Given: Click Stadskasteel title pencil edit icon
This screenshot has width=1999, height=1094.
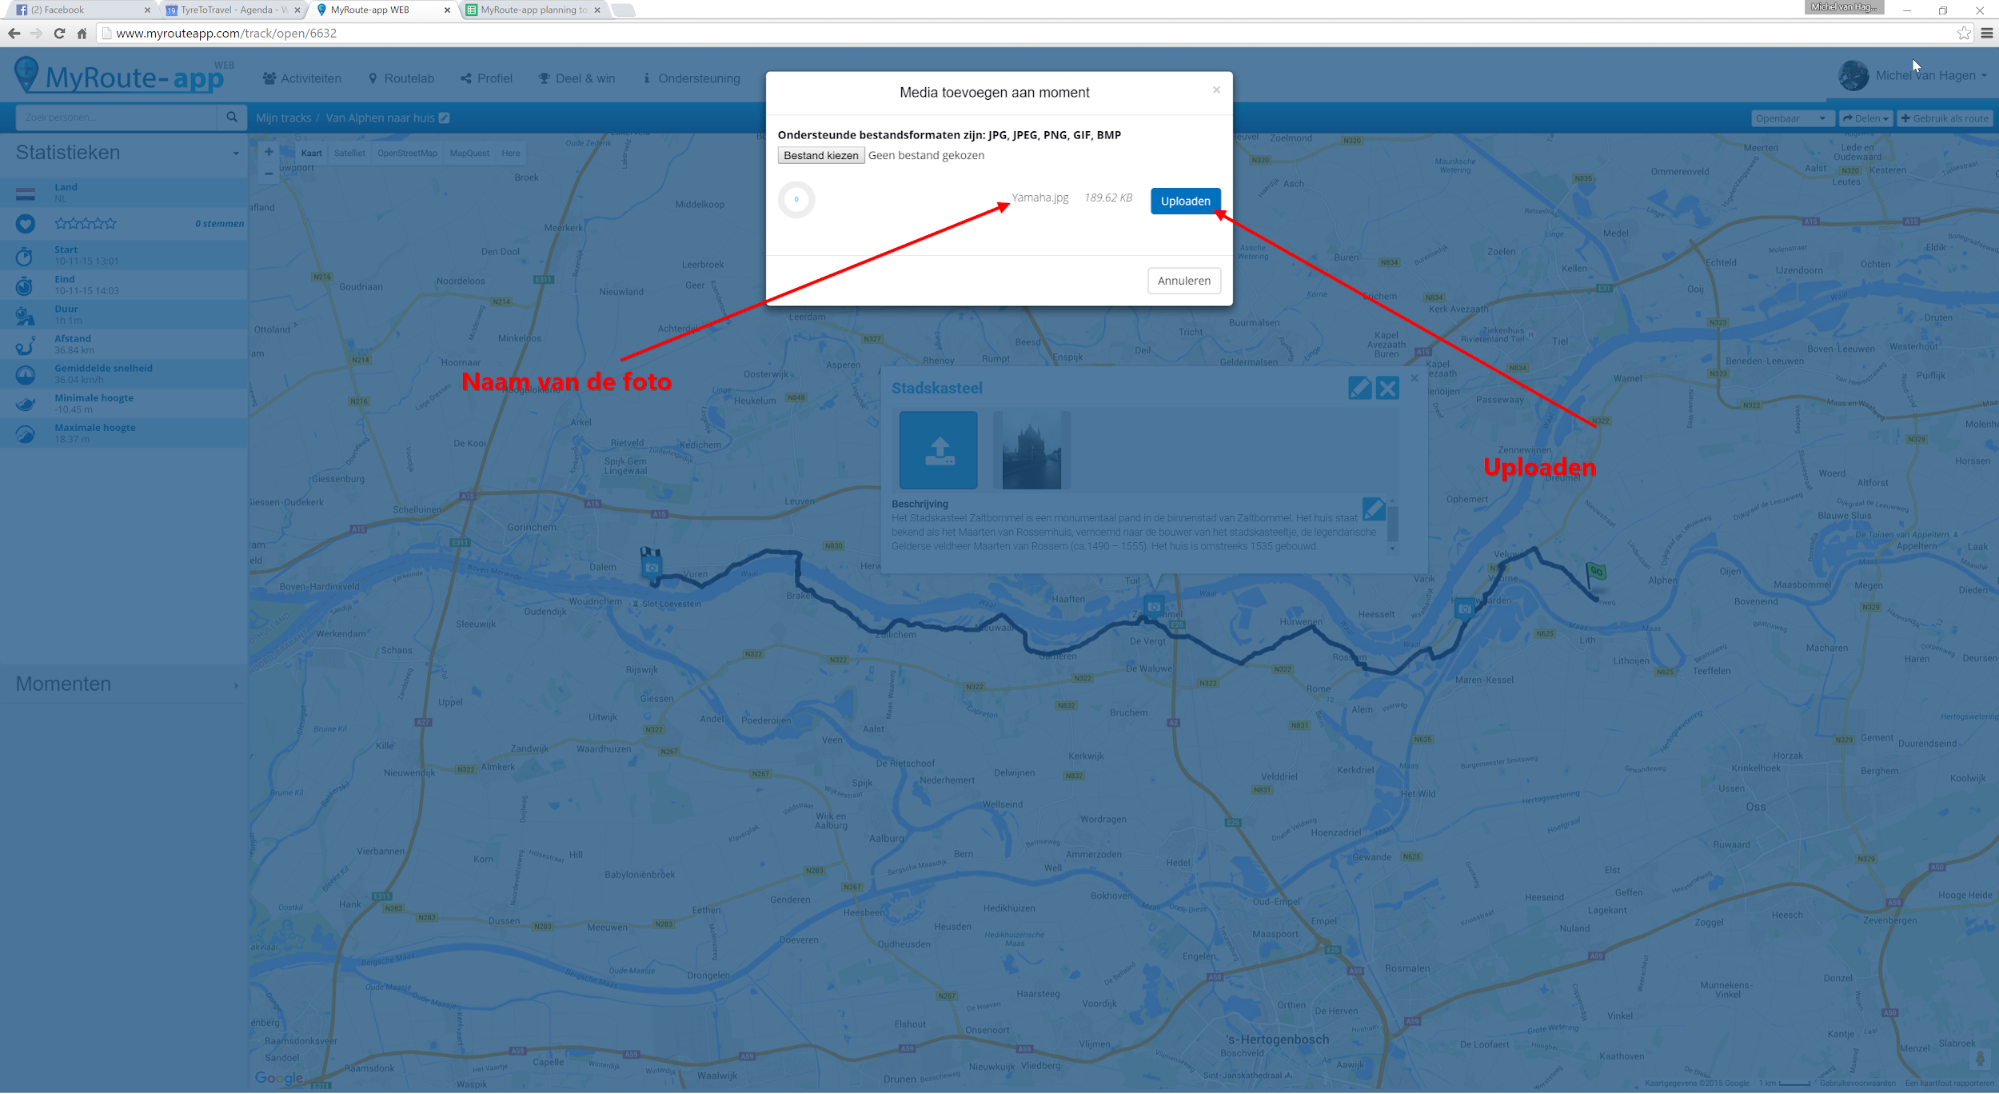Looking at the screenshot, I should [x=1359, y=388].
